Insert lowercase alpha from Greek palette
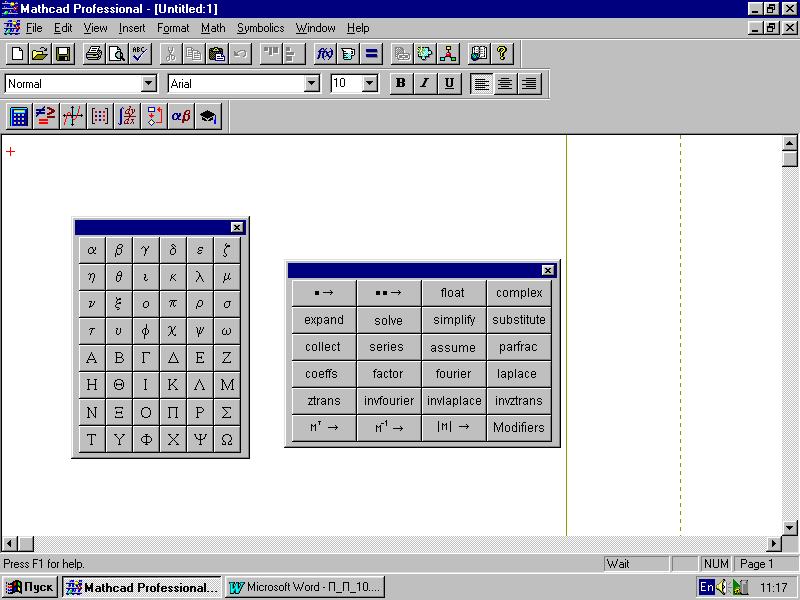Viewport: 800px width, 600px height. tap(92, 250)
